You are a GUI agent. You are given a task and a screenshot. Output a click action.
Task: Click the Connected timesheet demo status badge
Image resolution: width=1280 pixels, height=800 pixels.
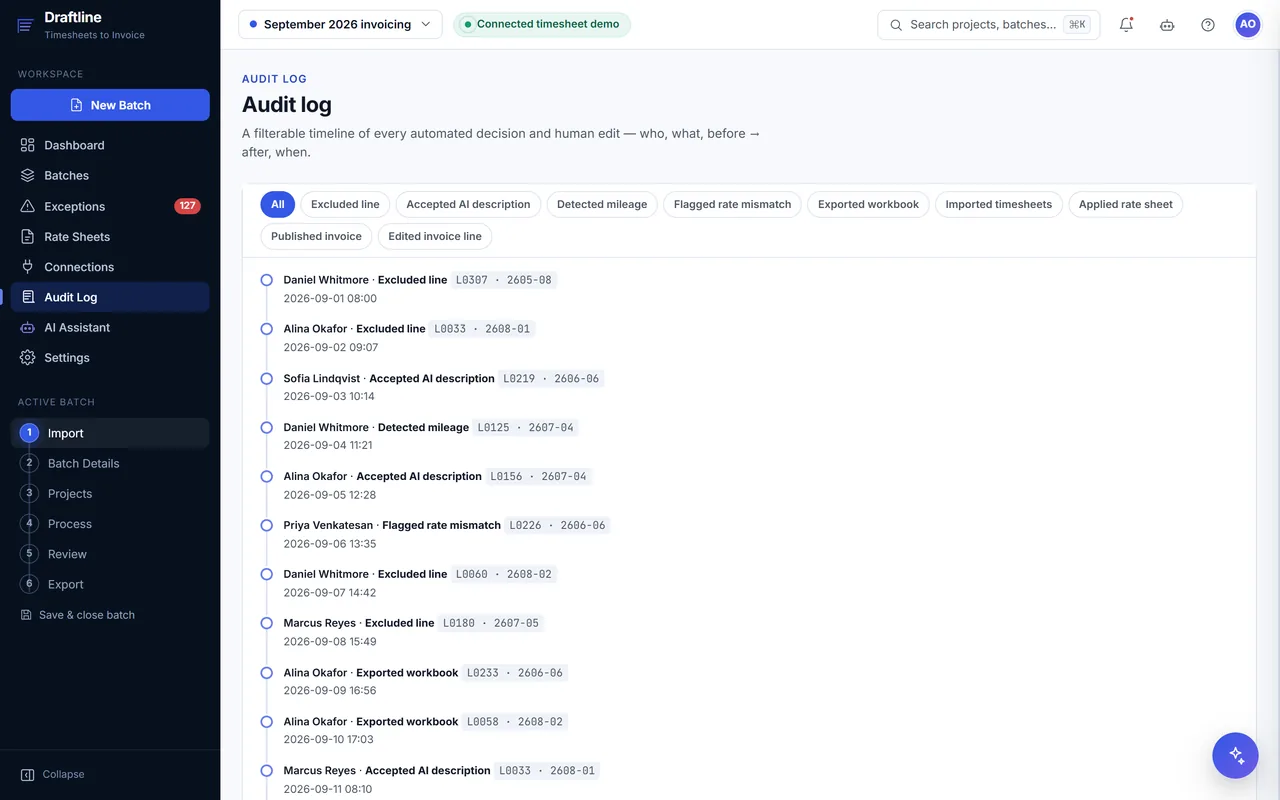(x=542, y=25)
